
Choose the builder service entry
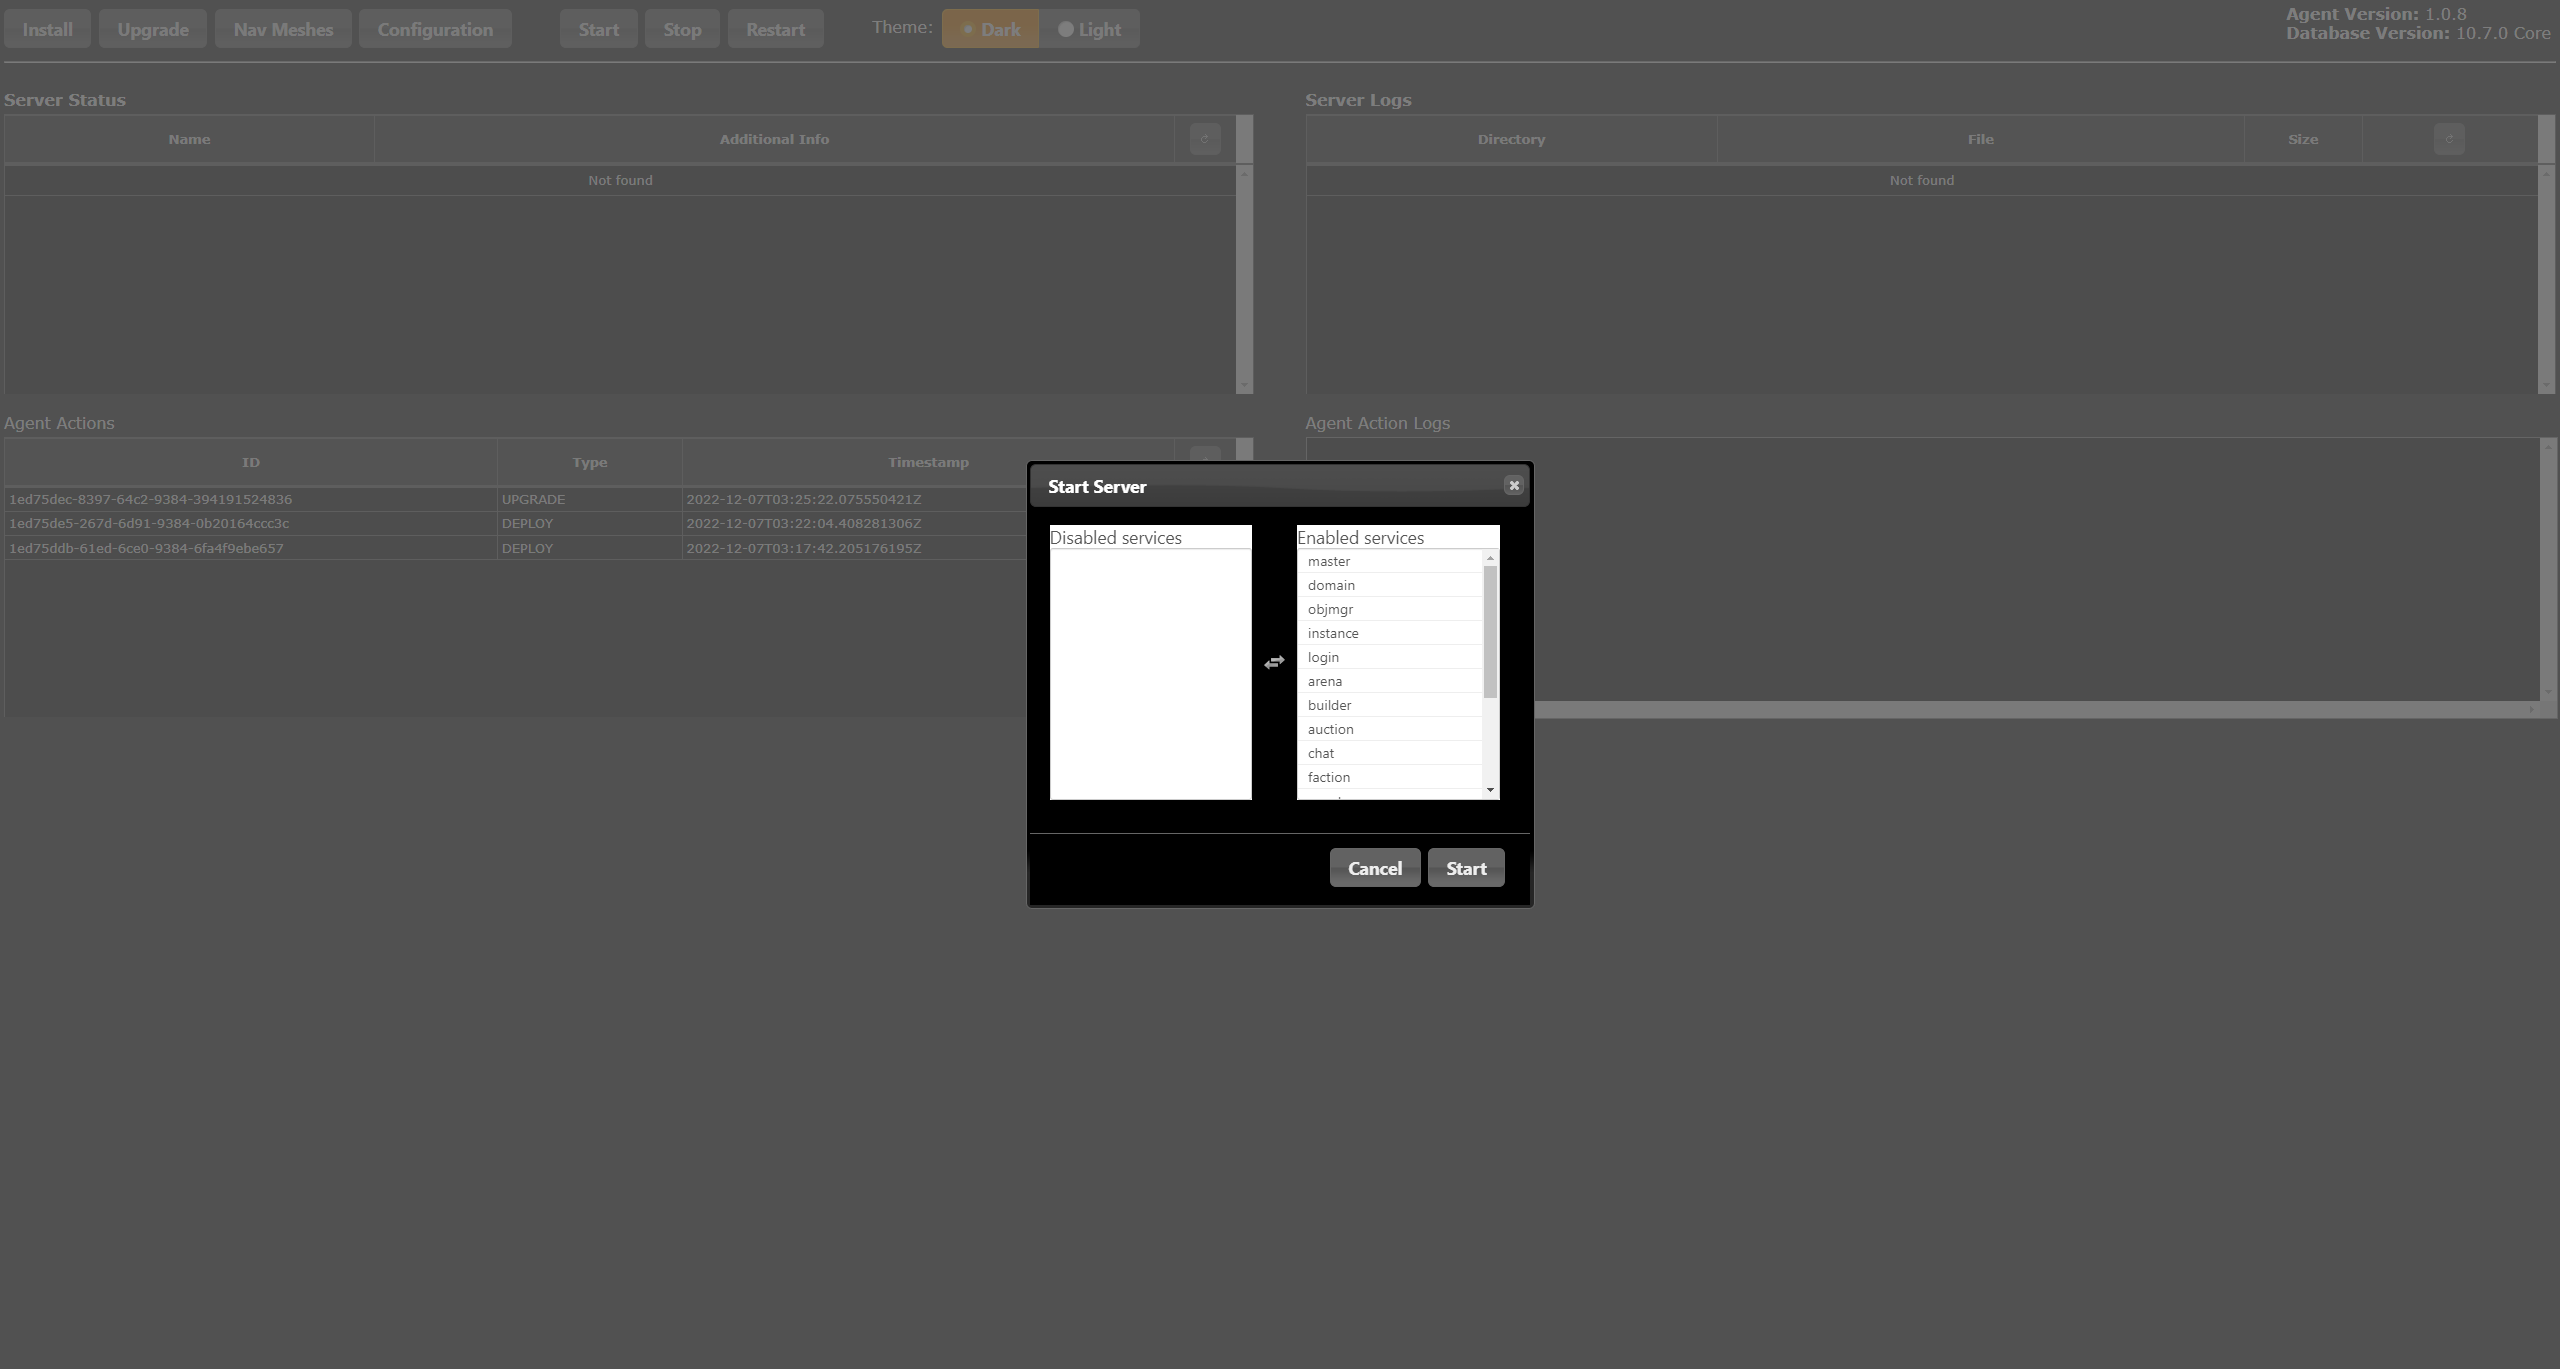click(x=1388, y=705)
